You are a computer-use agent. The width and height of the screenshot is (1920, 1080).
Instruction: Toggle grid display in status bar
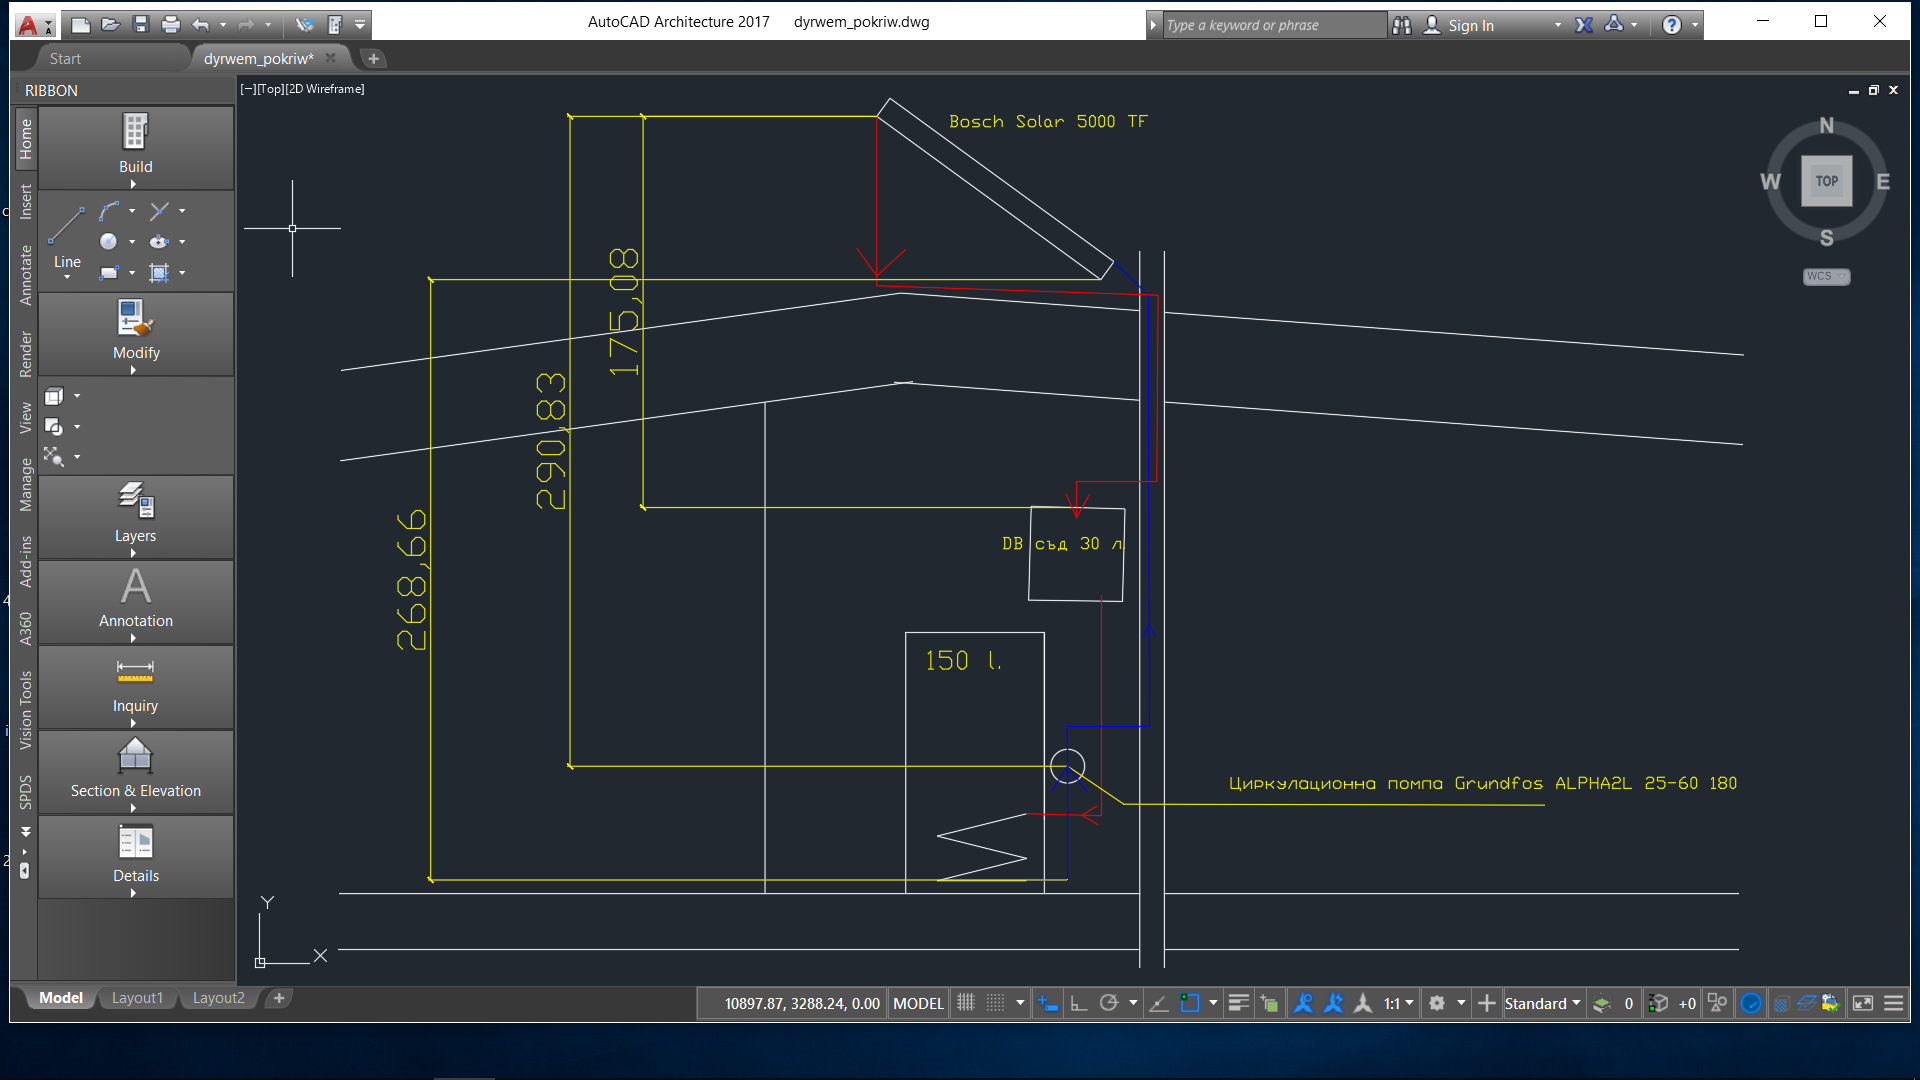tap(966, 1003)
